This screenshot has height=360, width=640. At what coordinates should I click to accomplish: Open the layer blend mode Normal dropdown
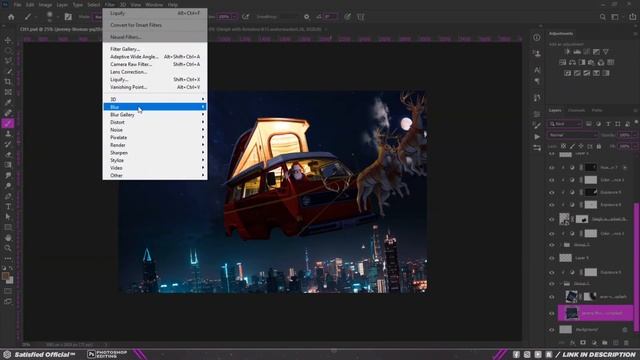[572, 135]
